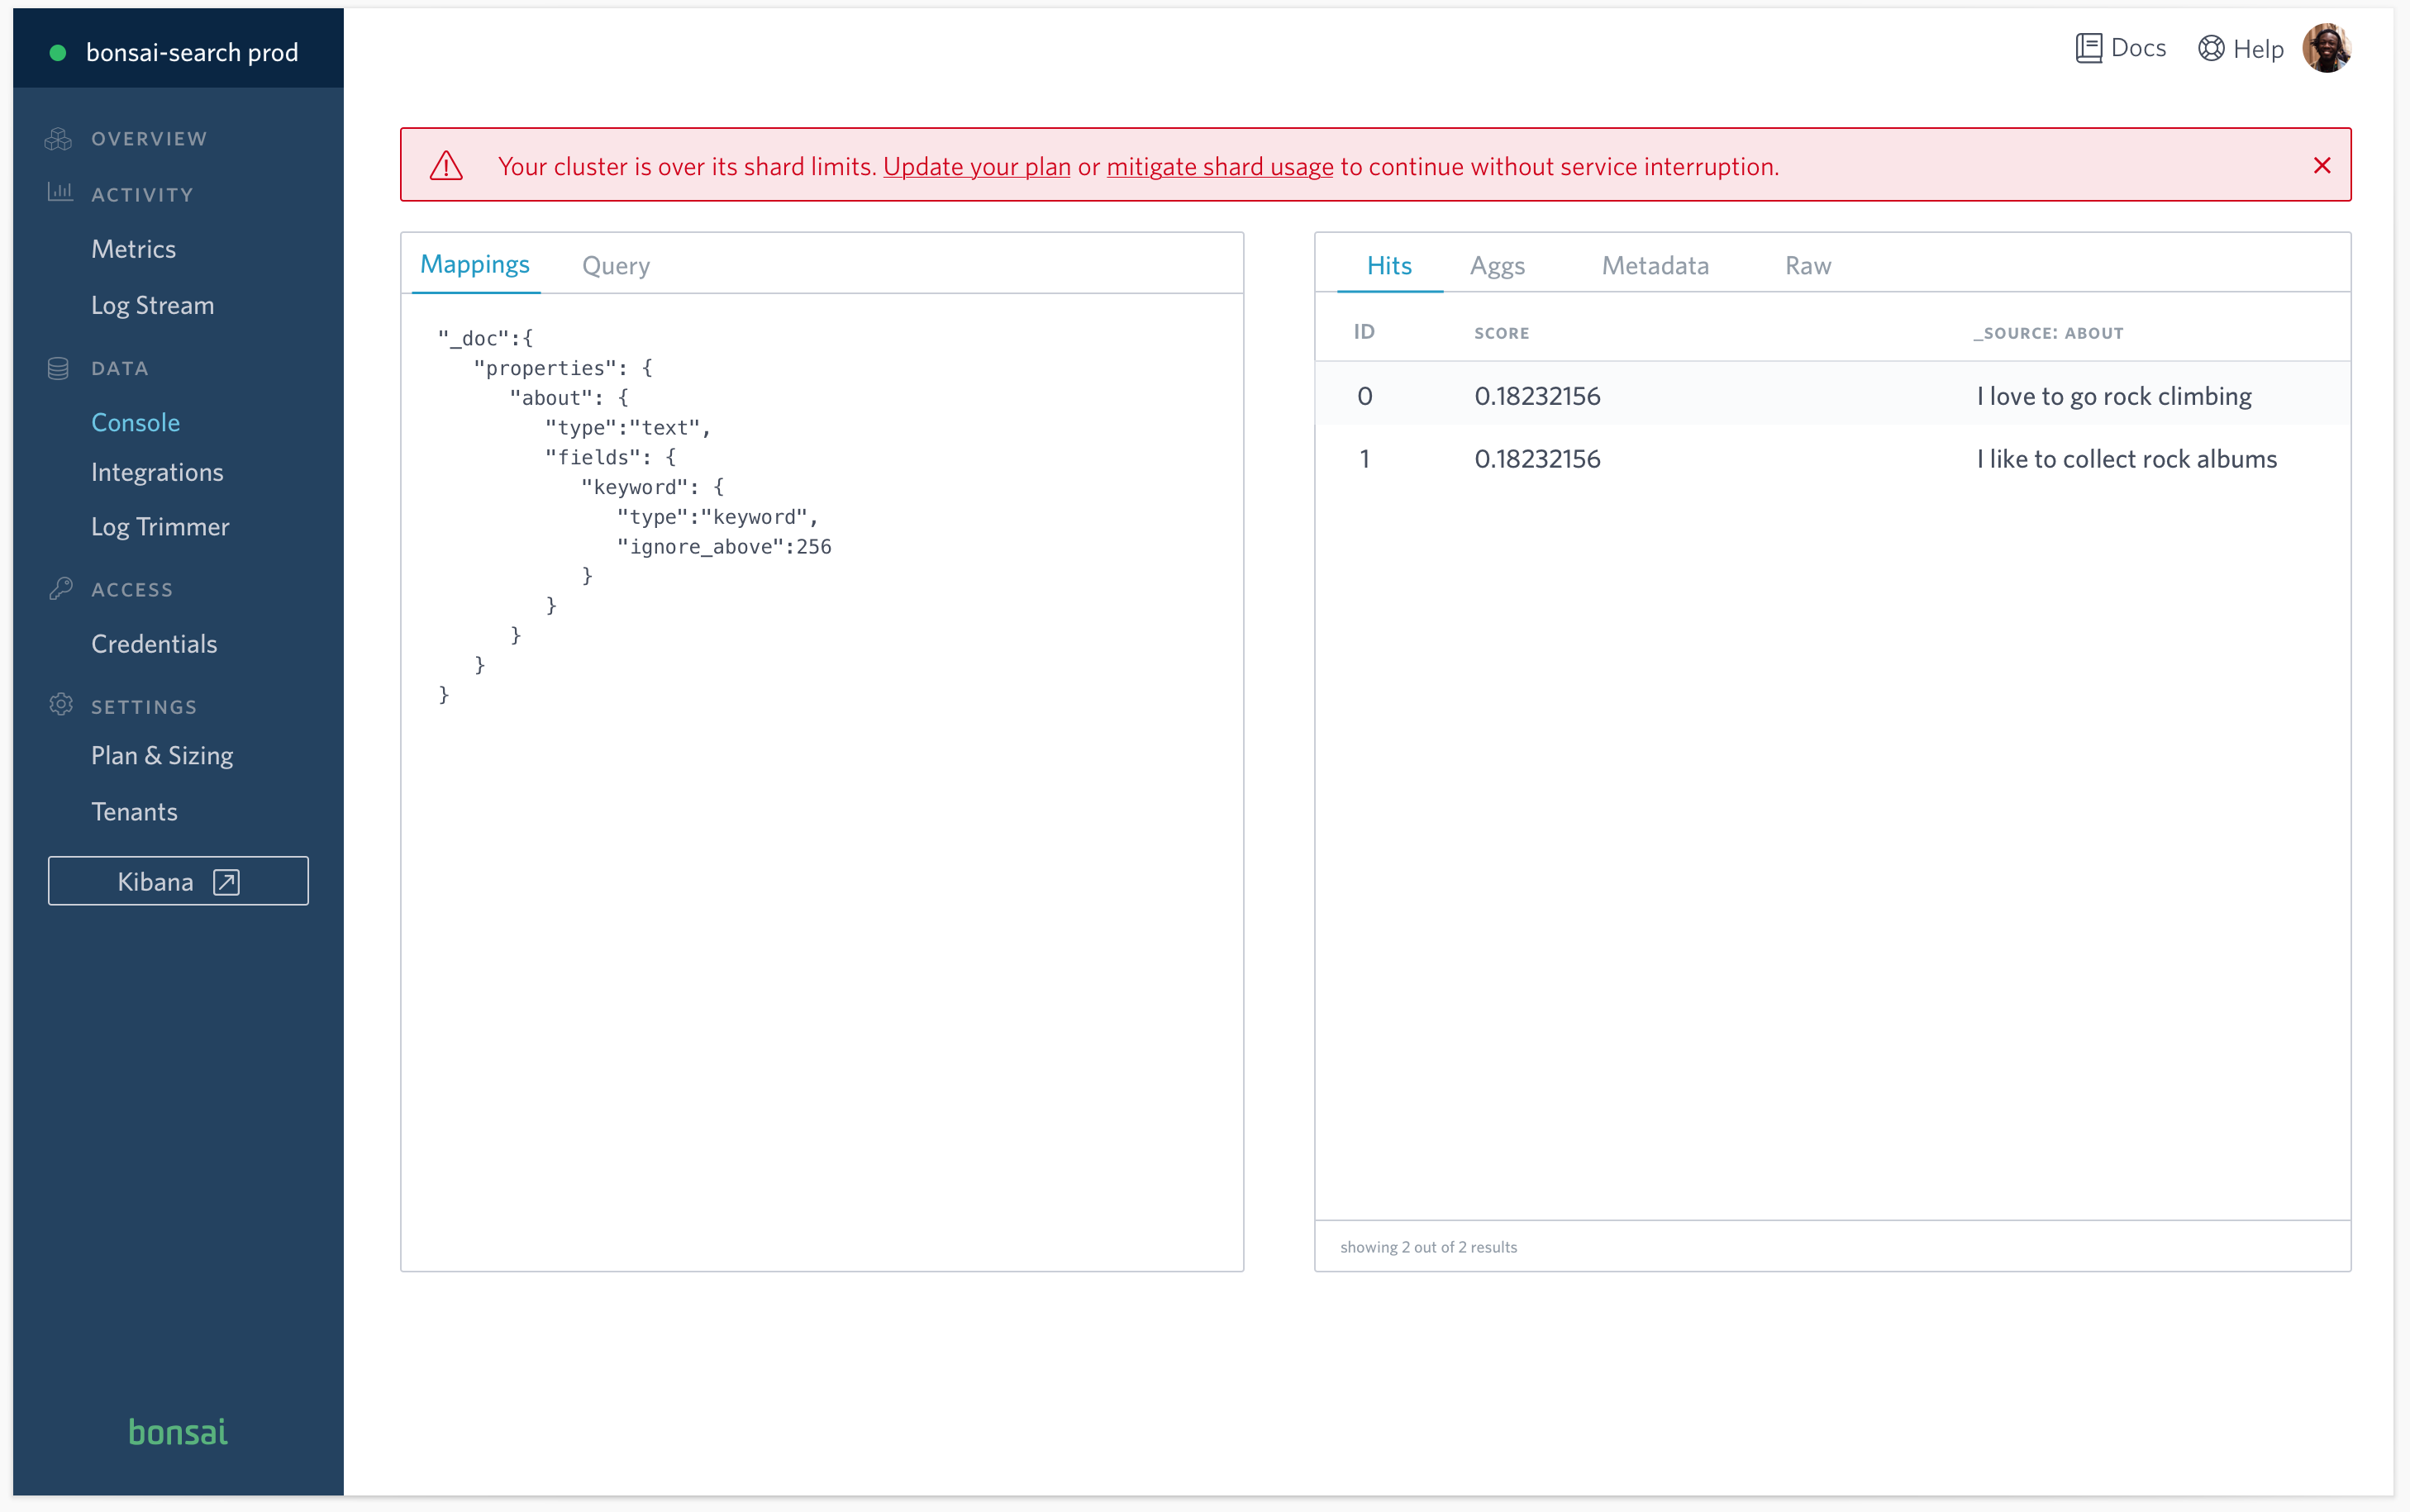2410x1512 pixels.
Task: Switch to the Raw tab
Action: (1808, 265)
